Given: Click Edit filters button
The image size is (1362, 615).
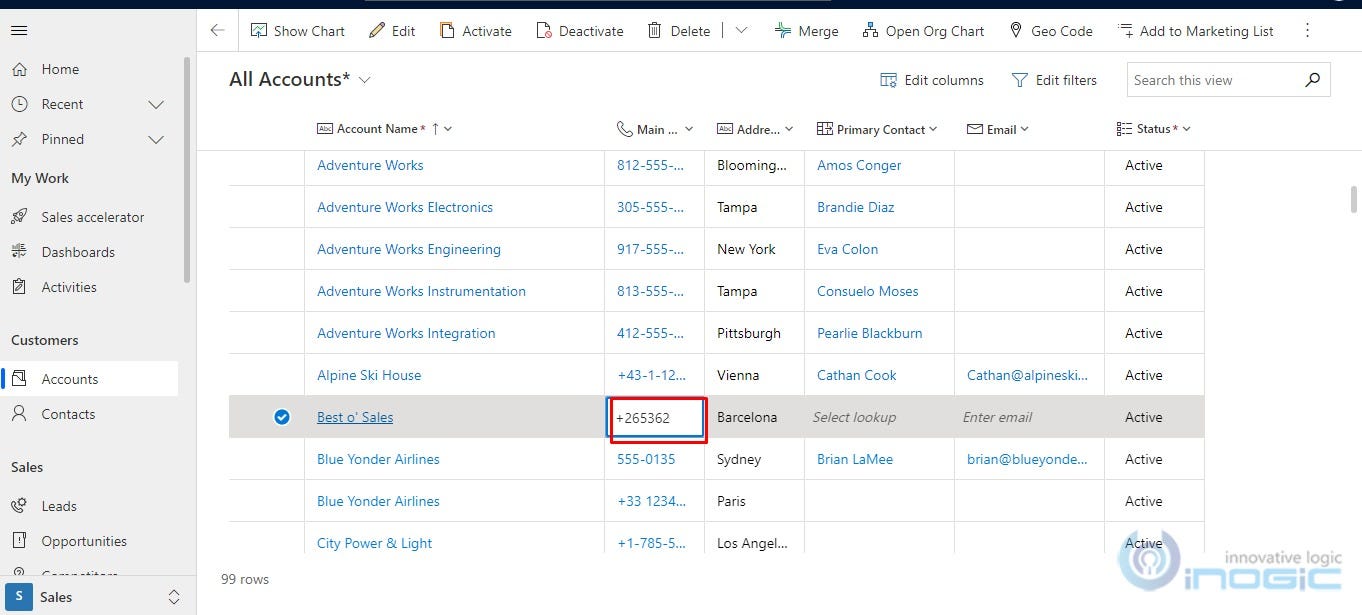Looking at the screenshot, I should 1054,80.
